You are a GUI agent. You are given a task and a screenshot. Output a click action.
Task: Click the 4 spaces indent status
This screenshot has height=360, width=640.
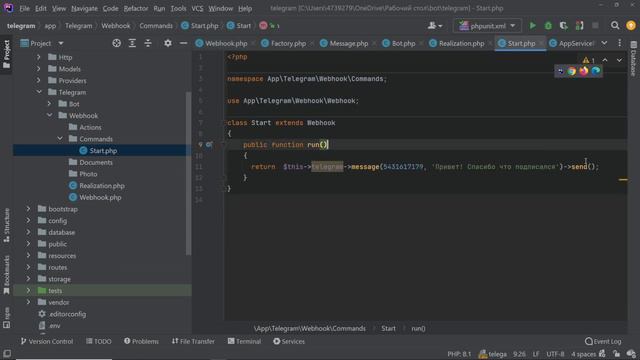pyautogui.click(x=584, y=354)
